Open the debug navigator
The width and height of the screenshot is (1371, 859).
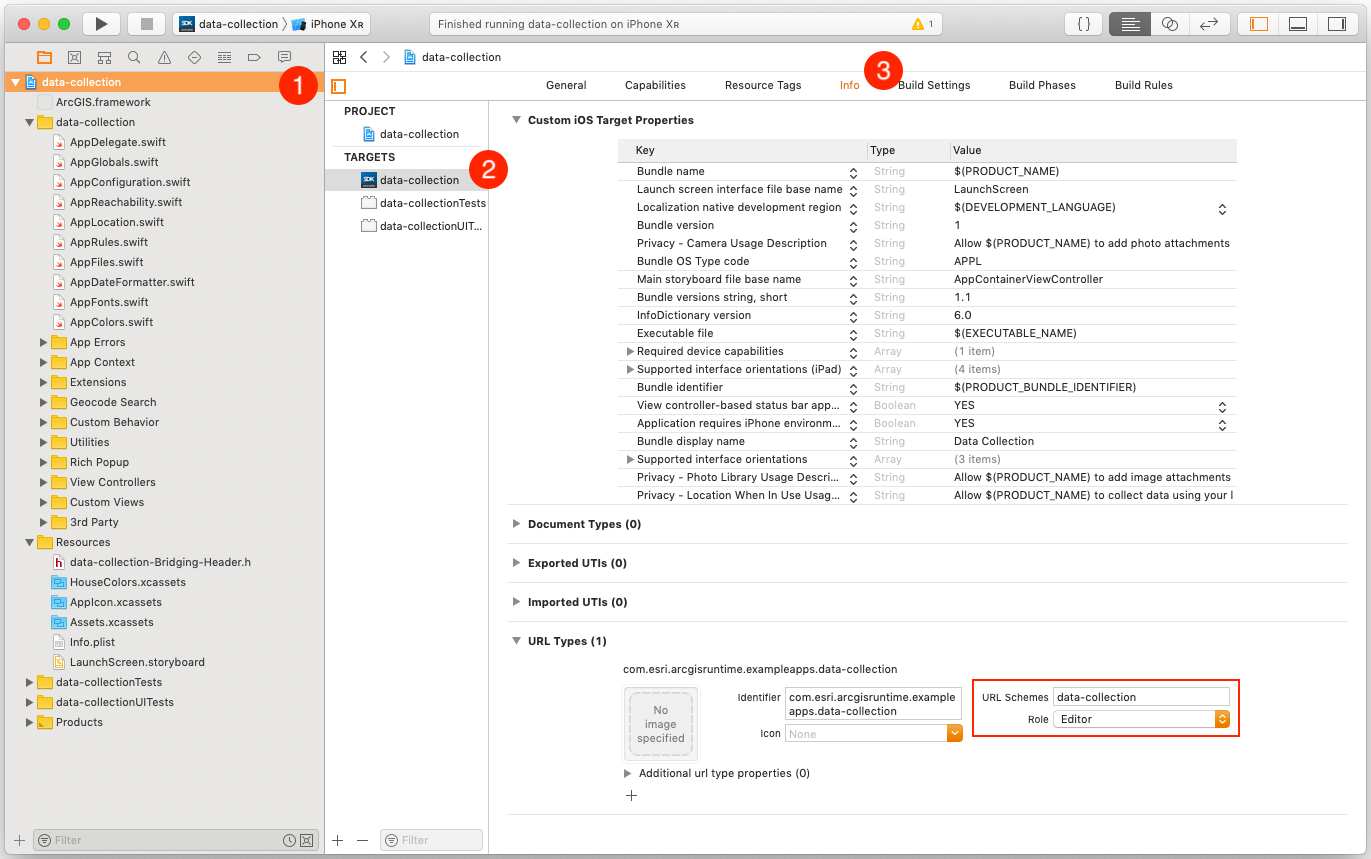pos(224,57)
